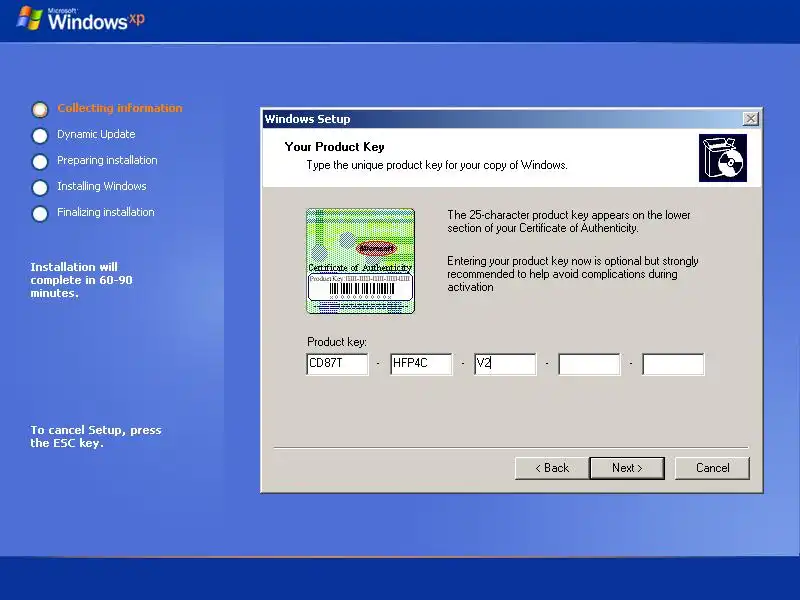
Task: Click the "Your Product Key" heading
Action: [334, 147]
